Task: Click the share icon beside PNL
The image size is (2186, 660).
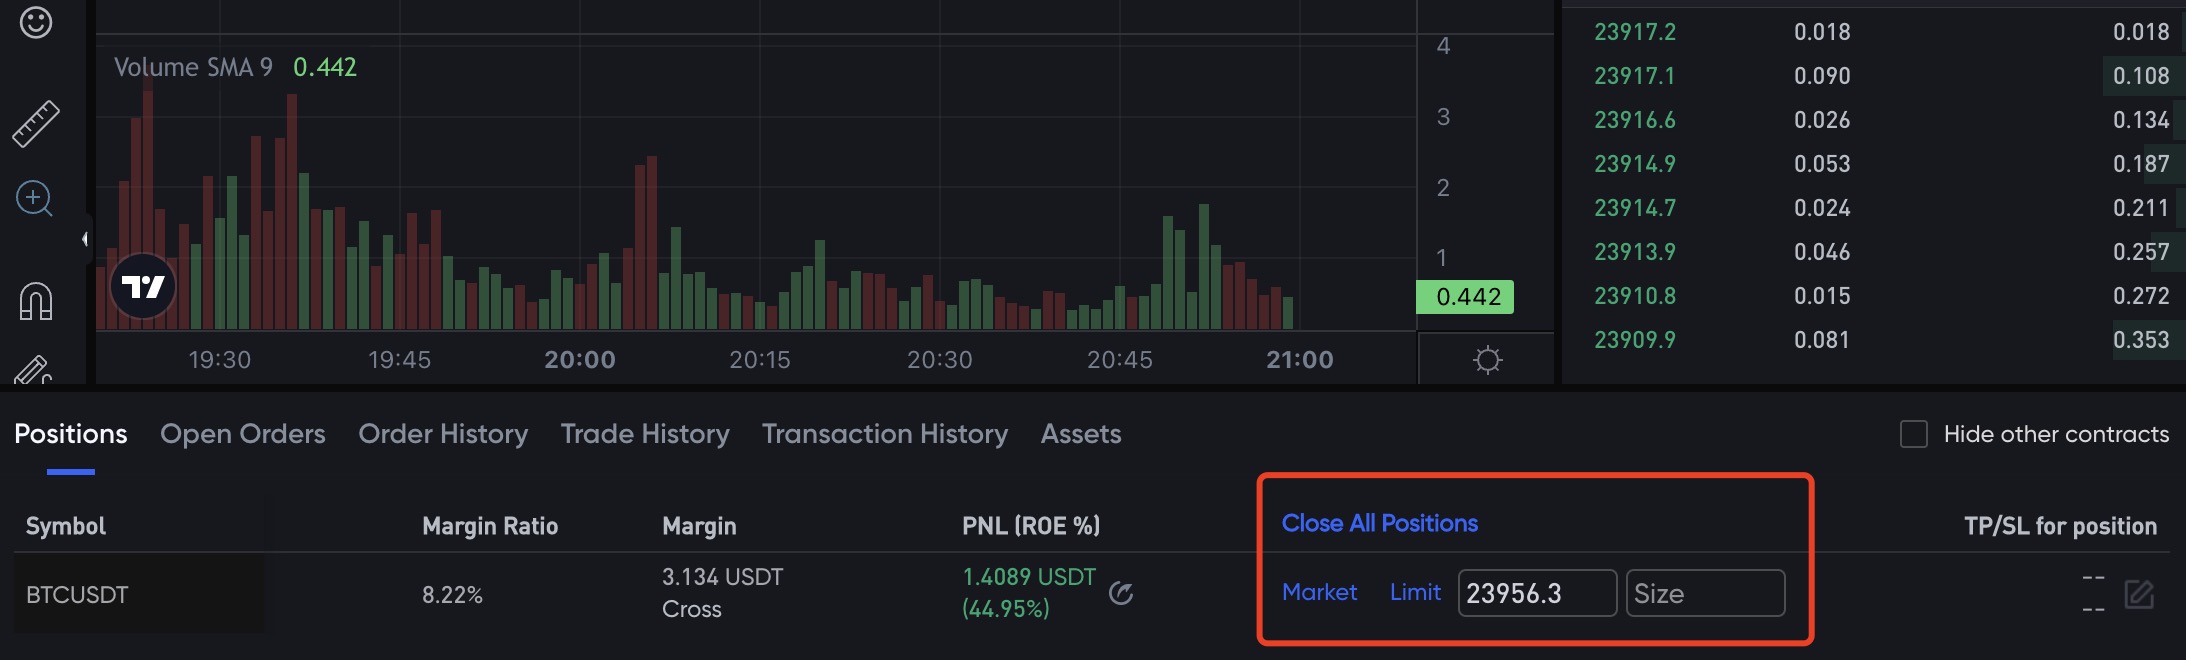Action: tap(1121, 594)
